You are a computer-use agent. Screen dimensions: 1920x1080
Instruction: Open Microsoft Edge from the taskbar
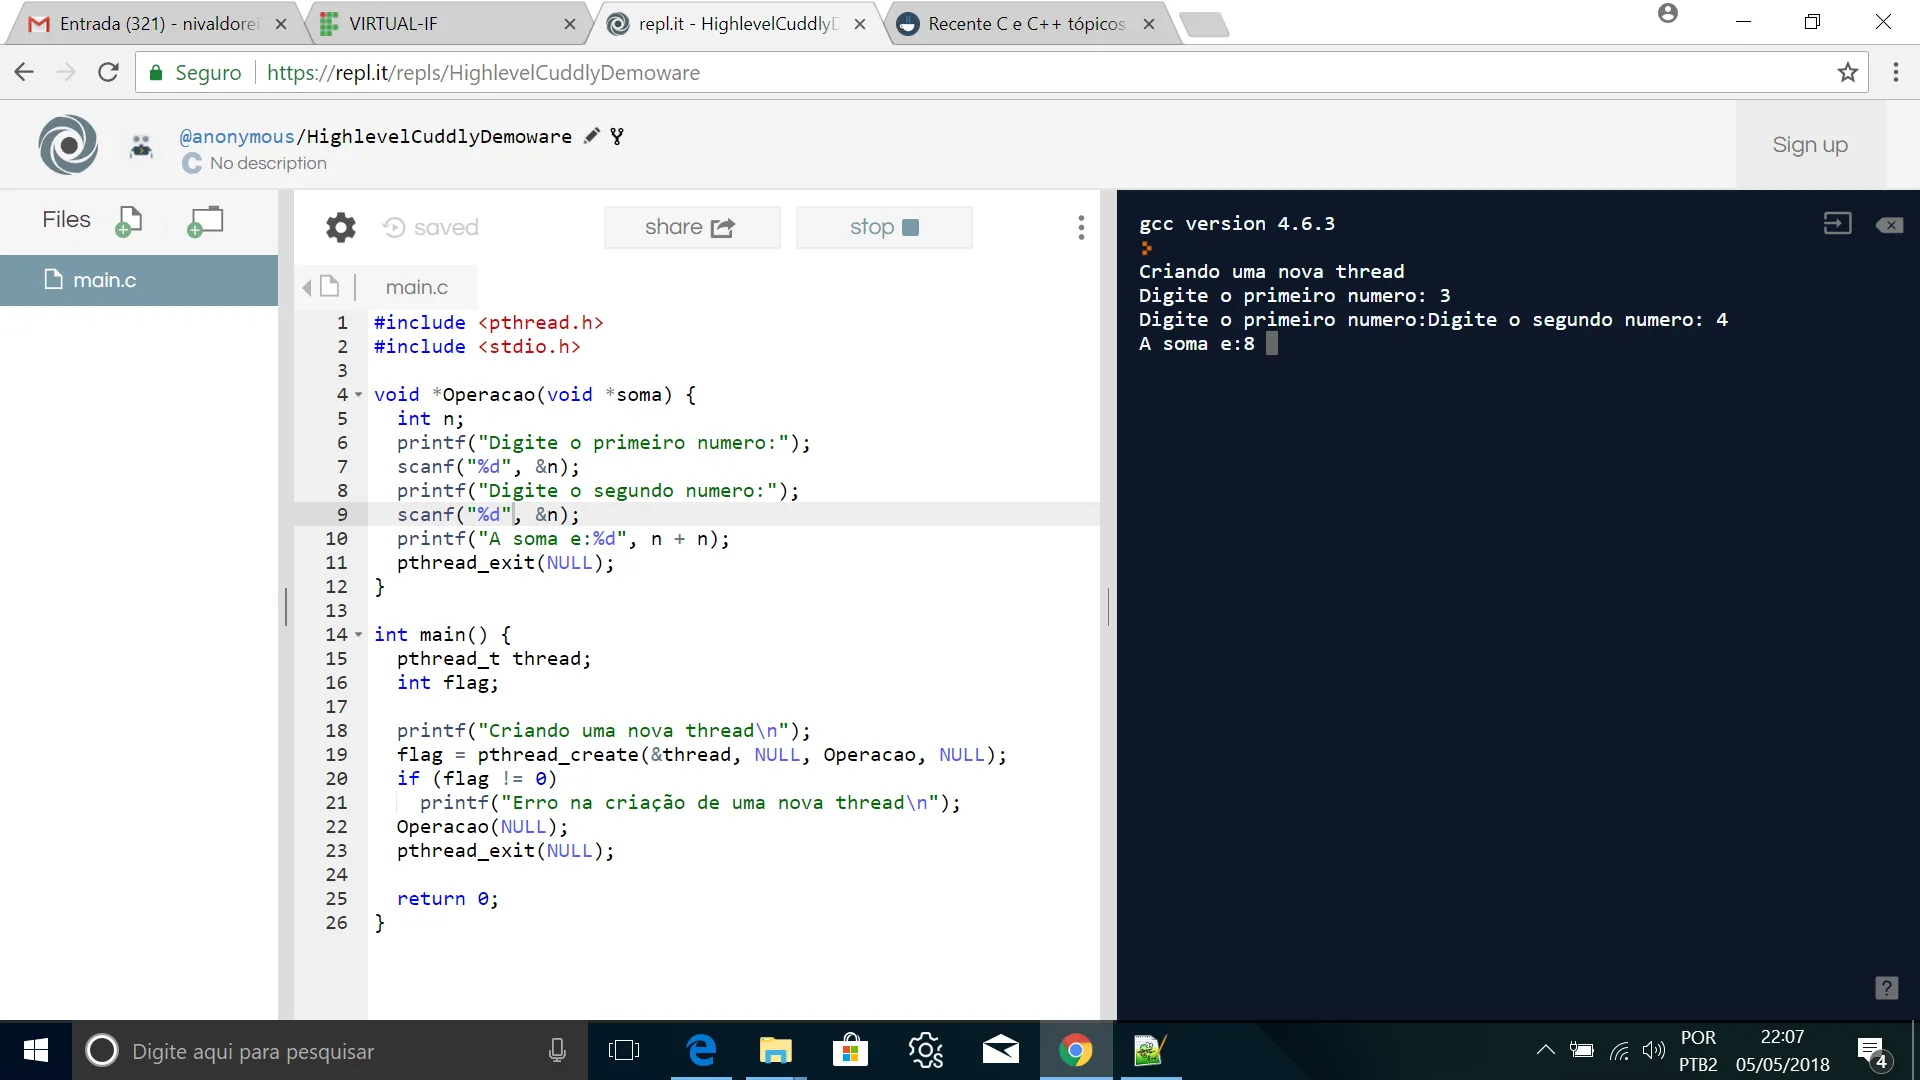[702, 1051]
